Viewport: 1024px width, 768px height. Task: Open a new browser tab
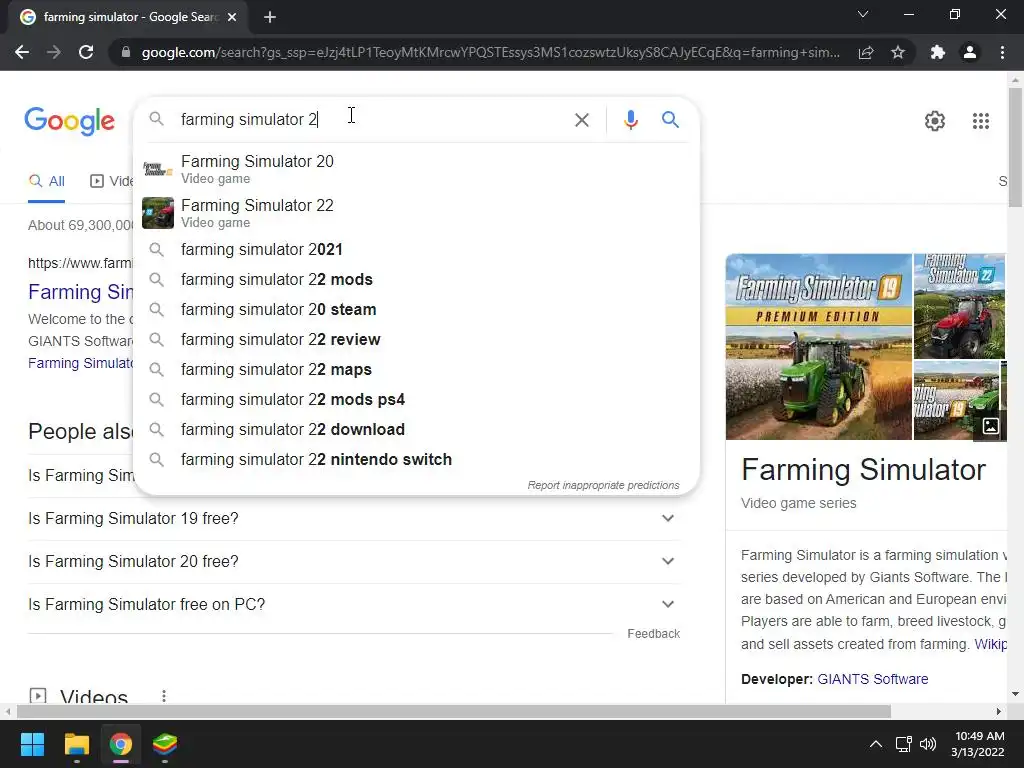click(x=270, y=17)
